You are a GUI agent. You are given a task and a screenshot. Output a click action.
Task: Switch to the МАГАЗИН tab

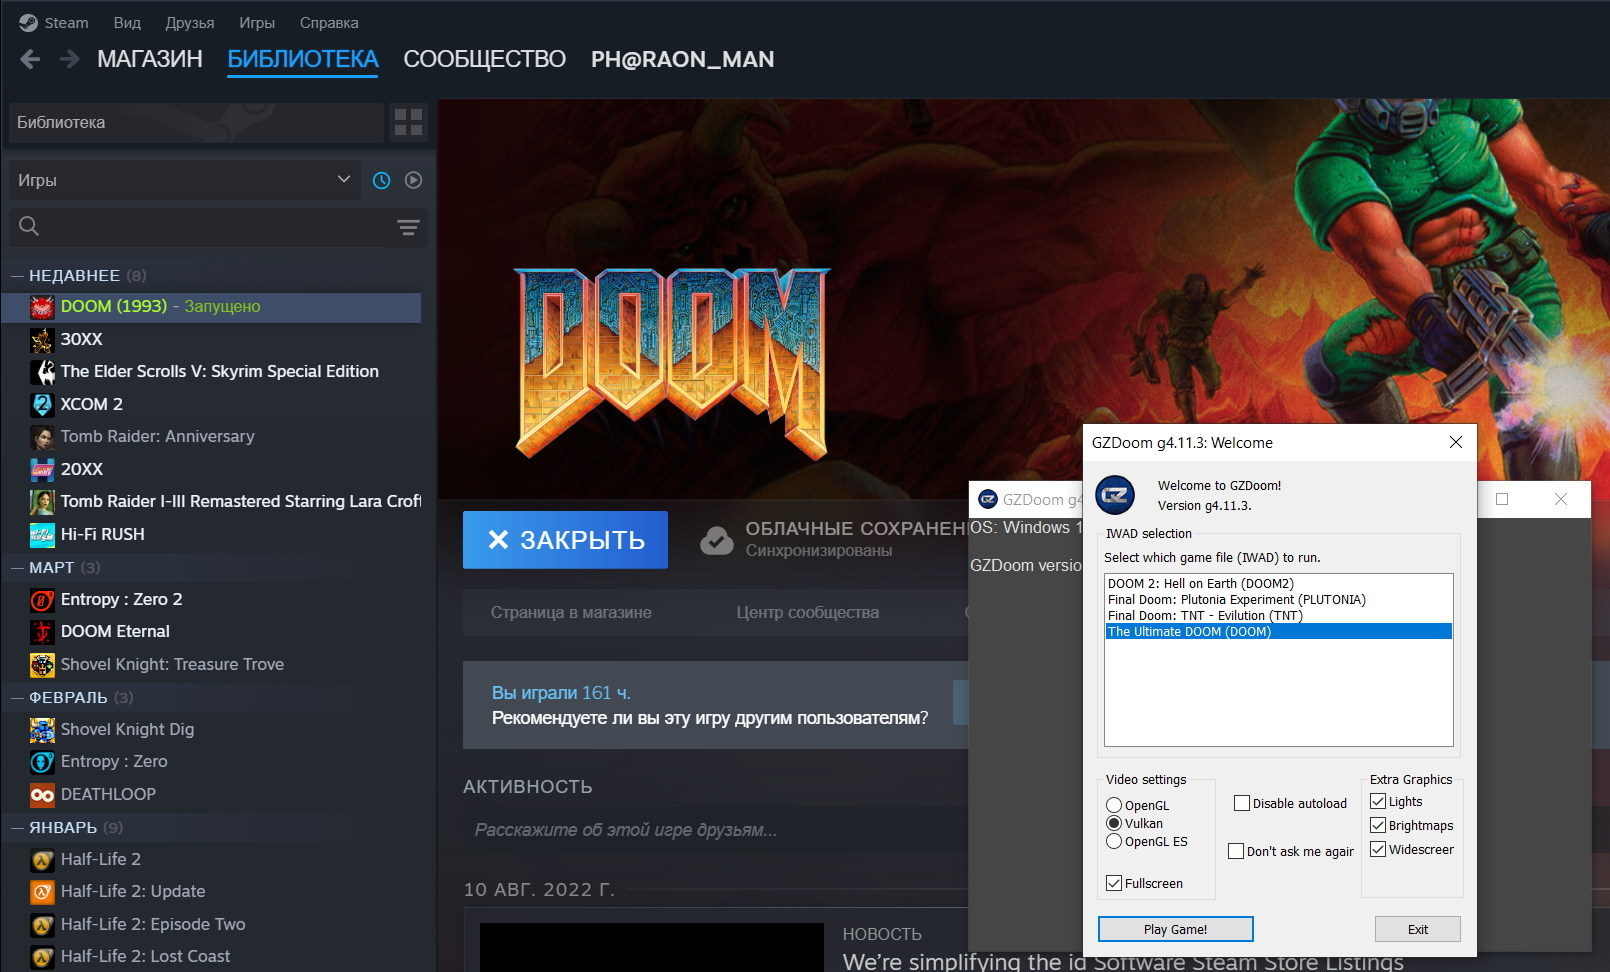(x=150, y=59)
